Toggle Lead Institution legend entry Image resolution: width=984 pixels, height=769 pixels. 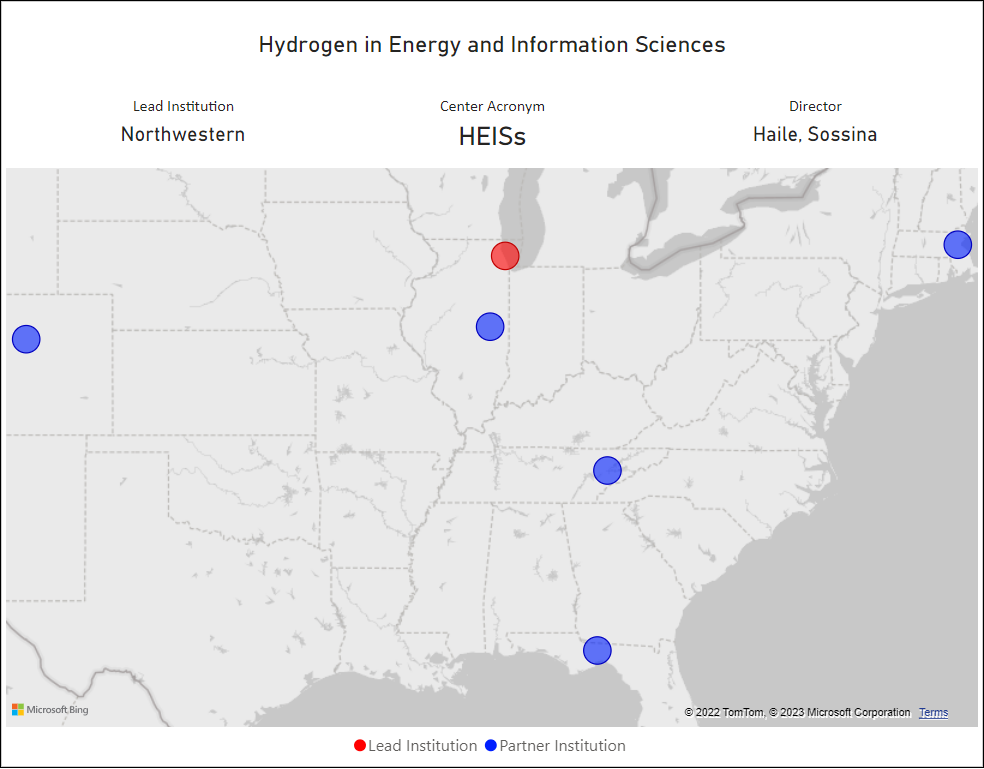pyautogui.click(x=415, y=746)
